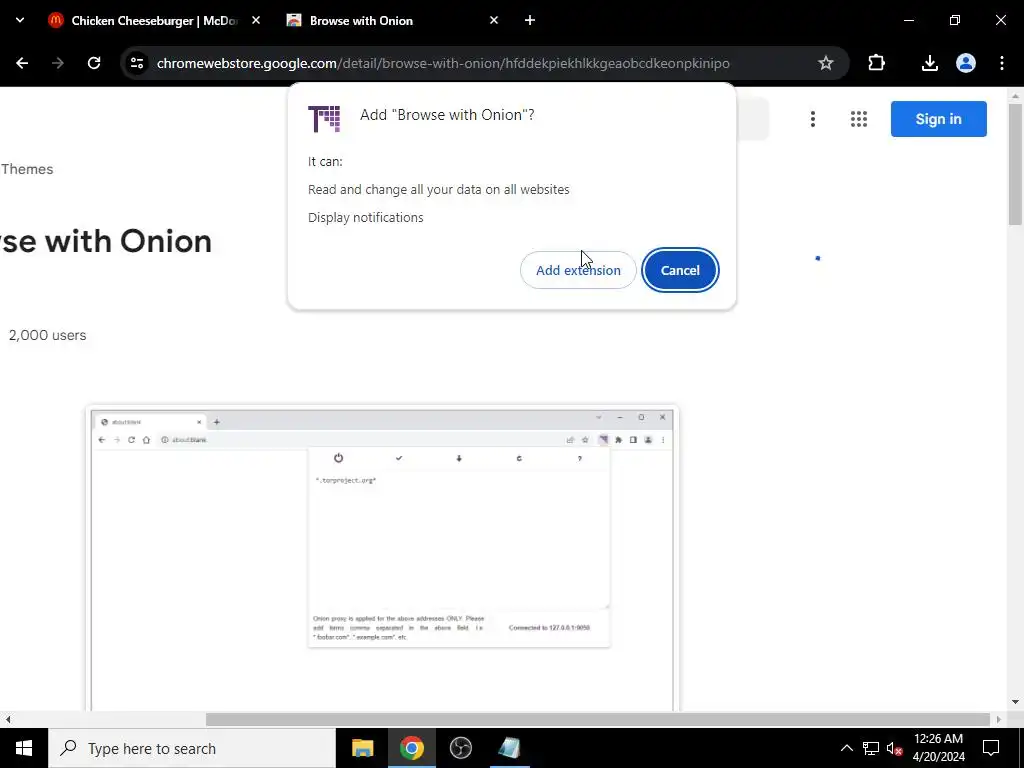Viewport: 1024px width, 768px height.
Task: Open the Themes navigation link
Action: tap(27, 169)
